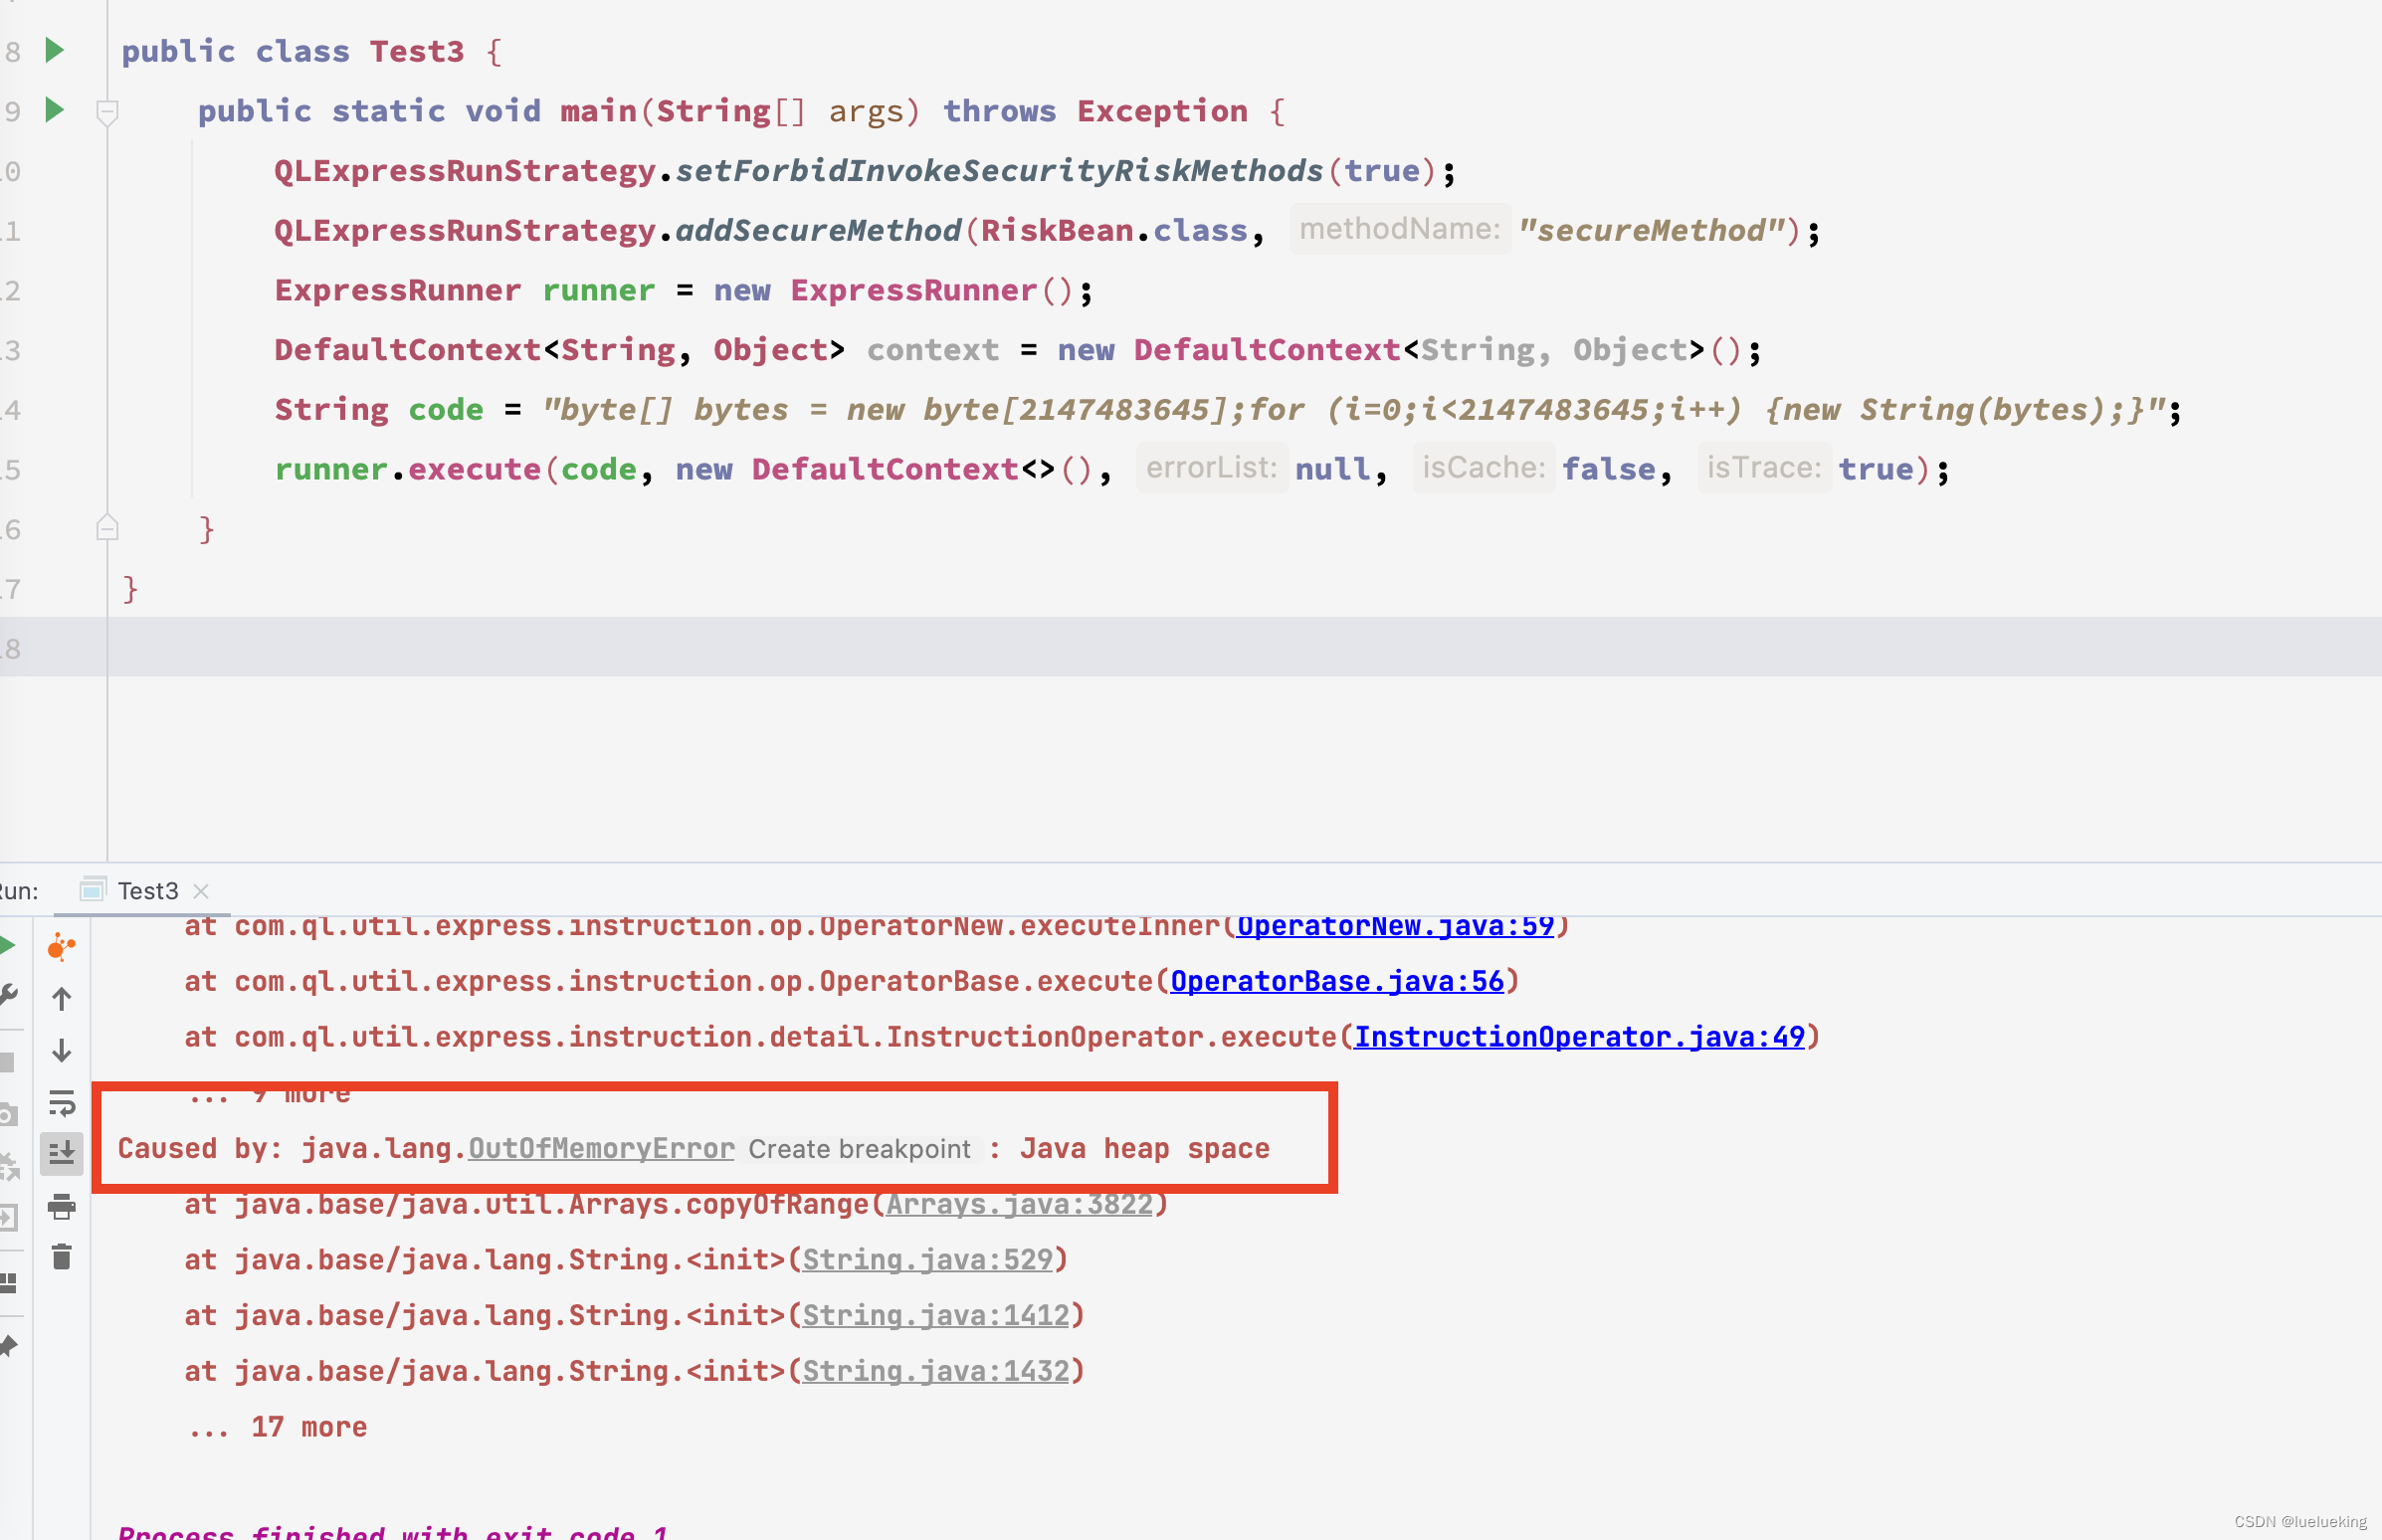Screen dimensions: 2382x1540
Task: Stop the process with the square icon
Action: (7, 1062)
